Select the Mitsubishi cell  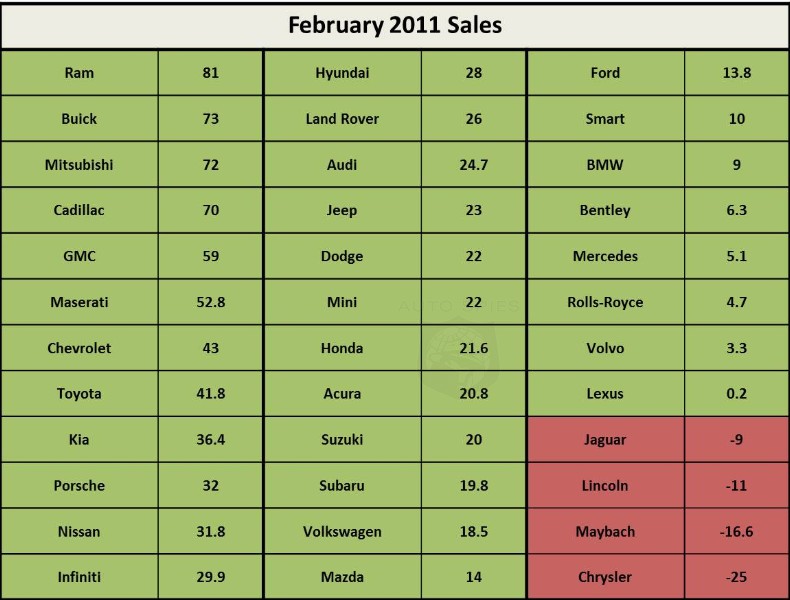coord(80,165)
